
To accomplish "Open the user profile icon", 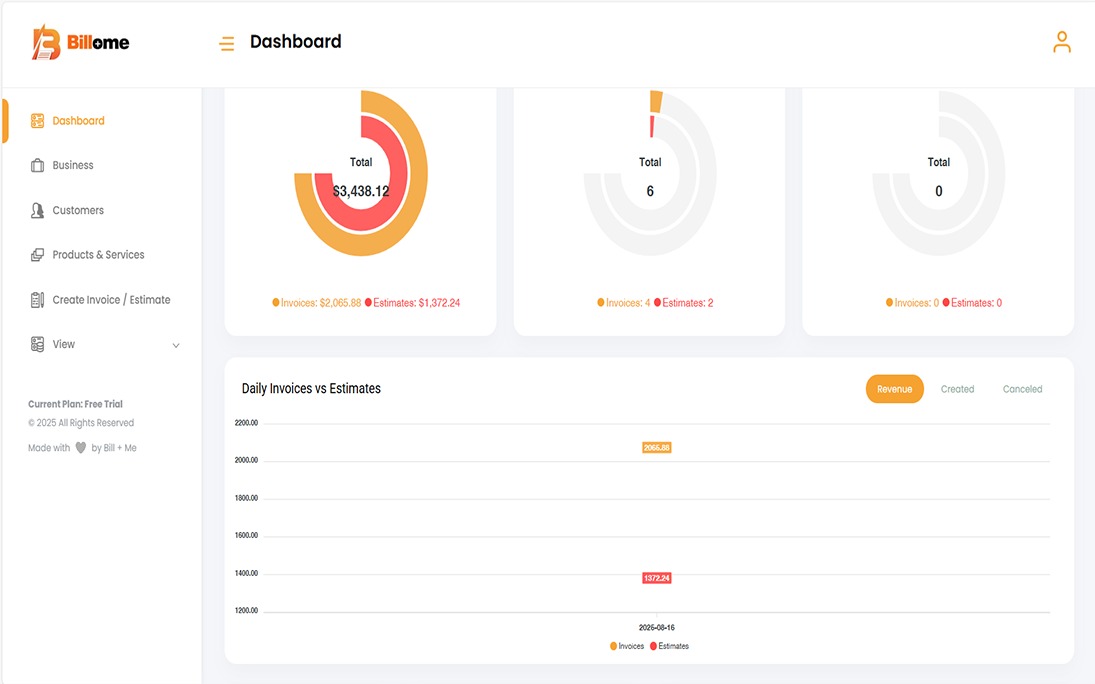I will 1061,42.
